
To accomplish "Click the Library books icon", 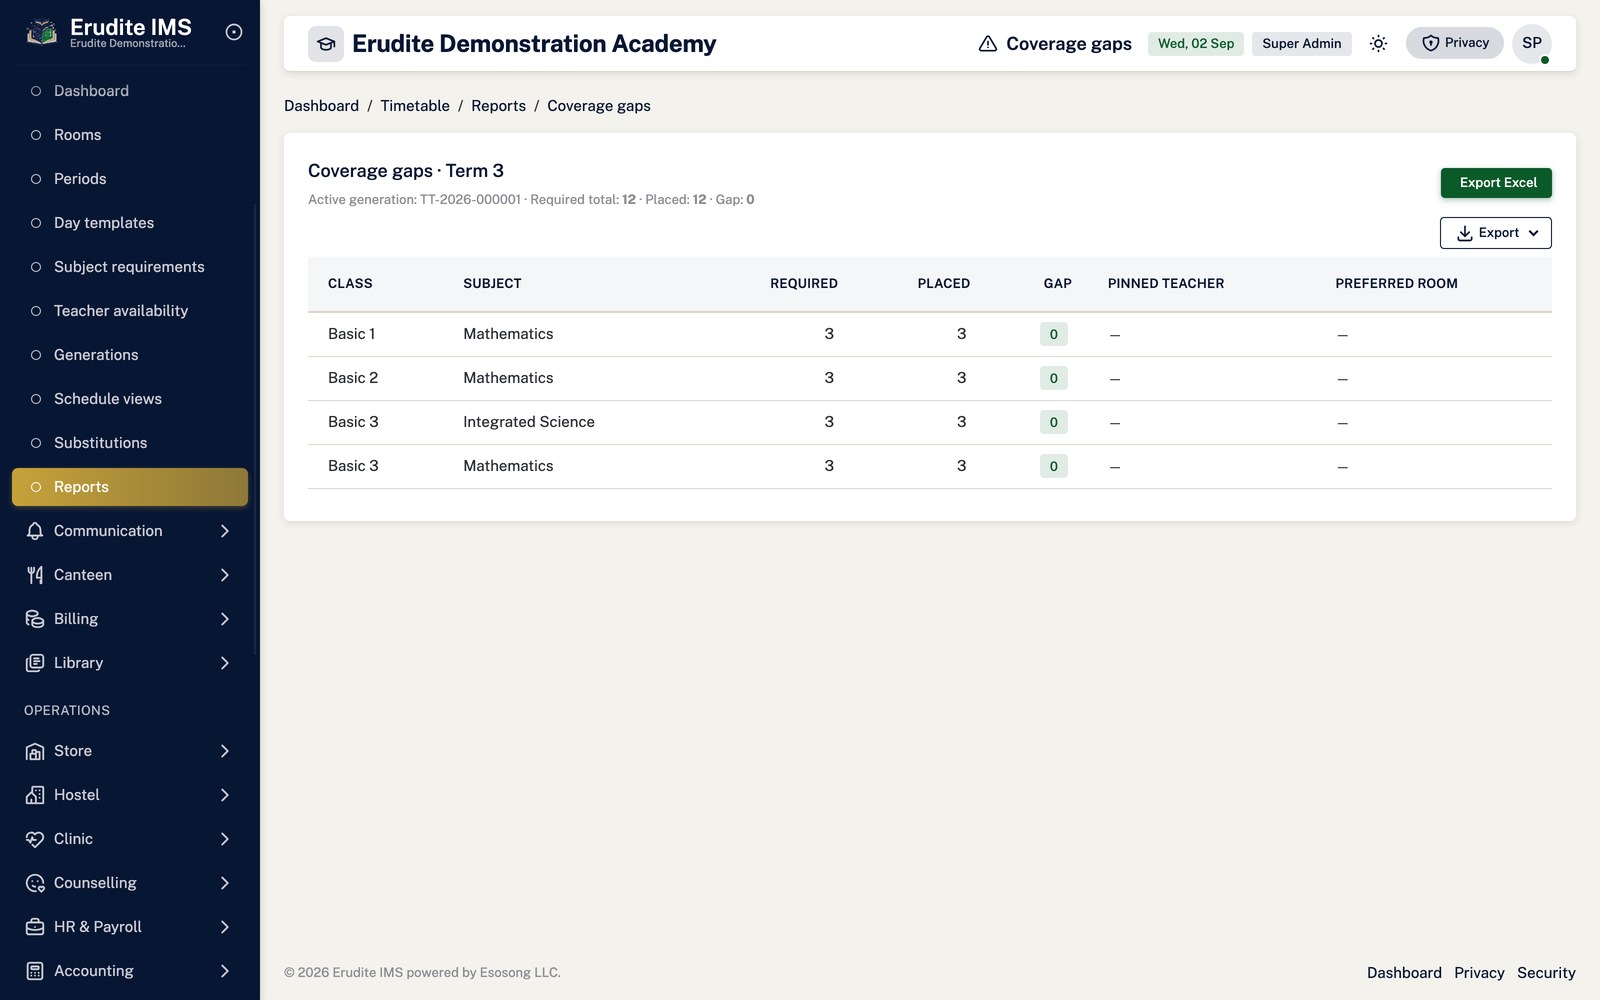I will 35,663.
